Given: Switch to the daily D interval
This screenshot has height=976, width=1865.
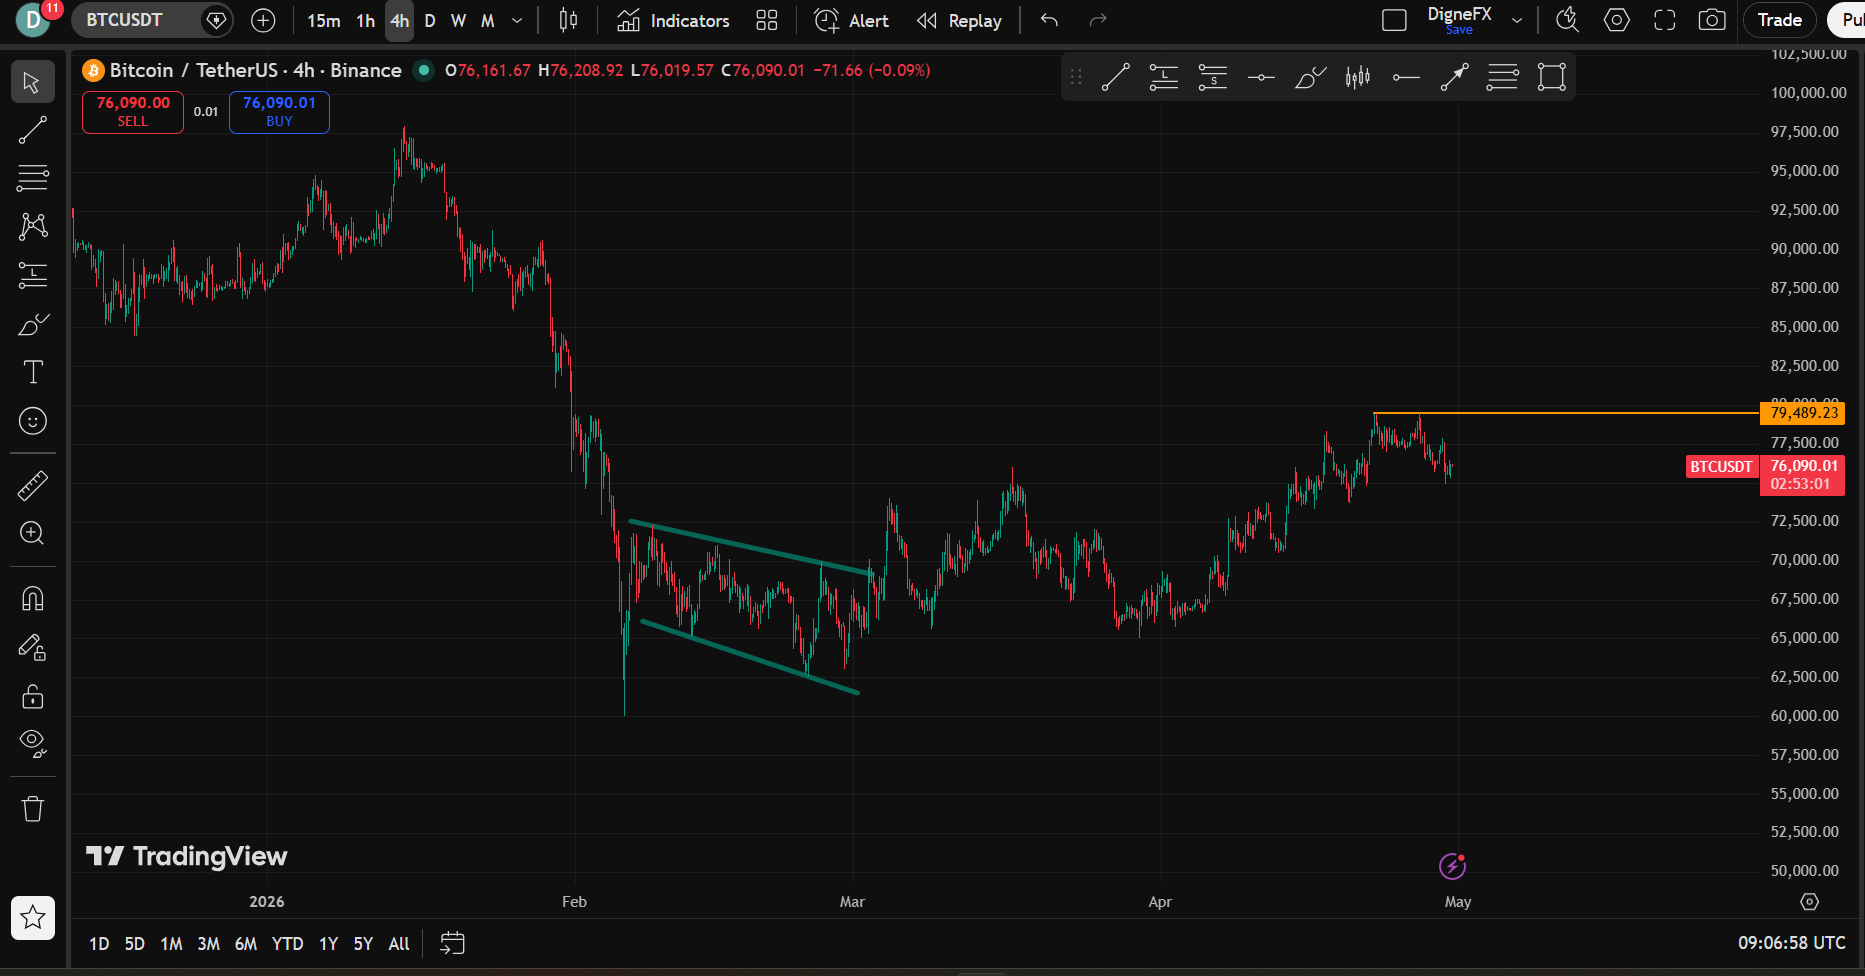Looking at the screenshot, I should (x=430, y=21).
